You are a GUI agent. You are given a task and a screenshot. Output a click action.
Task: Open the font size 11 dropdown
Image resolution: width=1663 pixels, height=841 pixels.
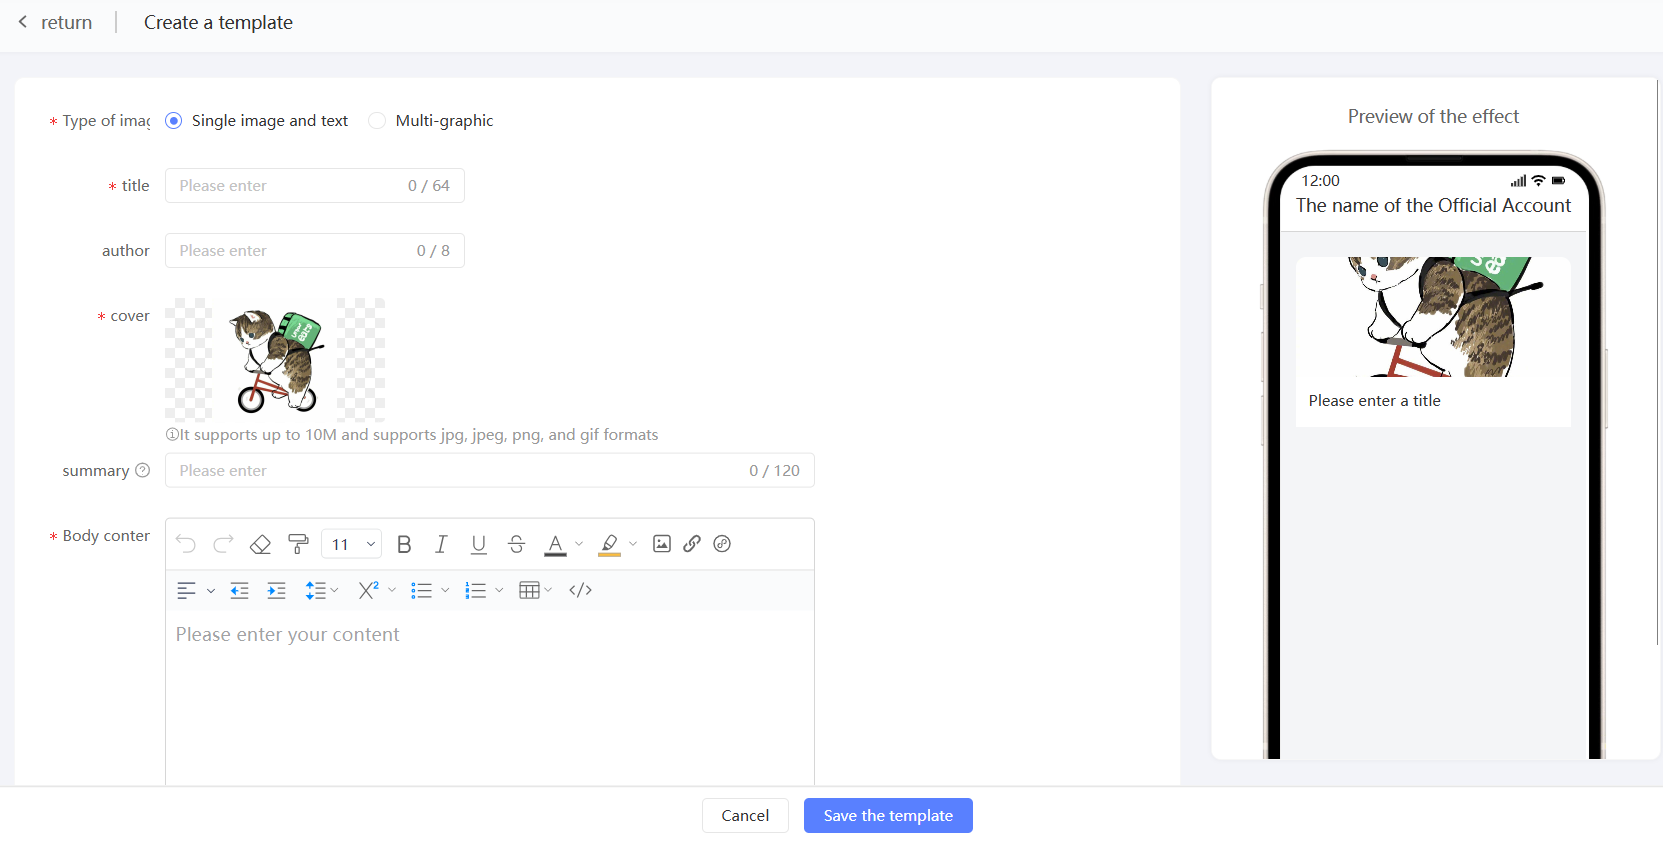point(352,544)
